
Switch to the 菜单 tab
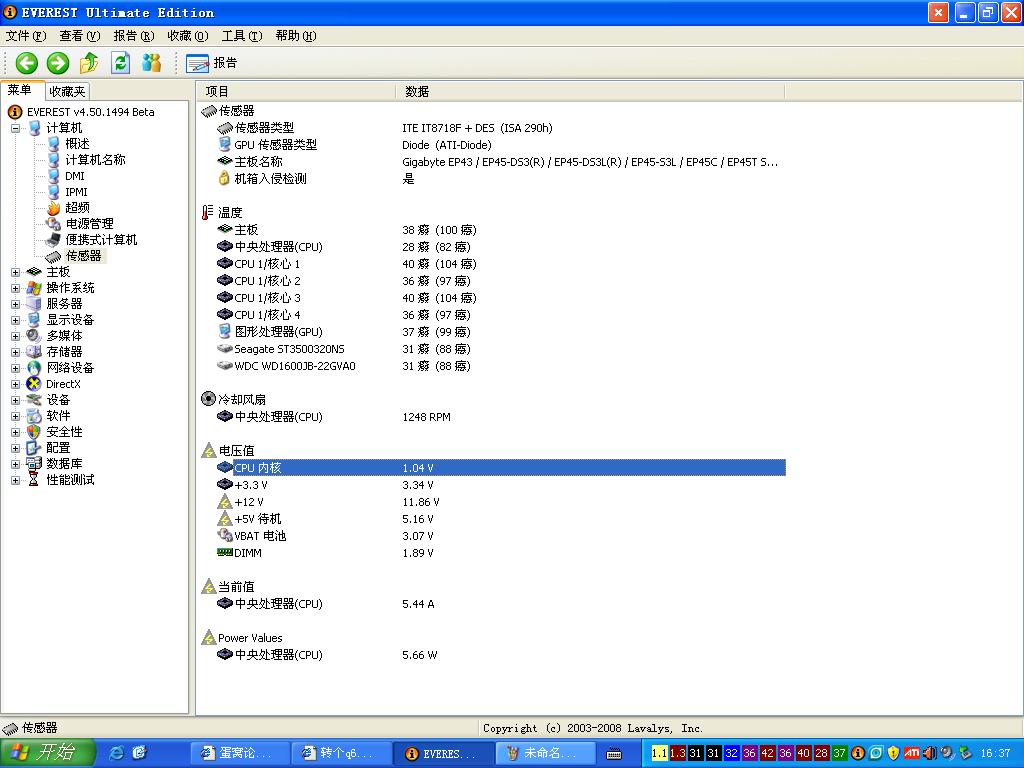click(x=22, y=90)
